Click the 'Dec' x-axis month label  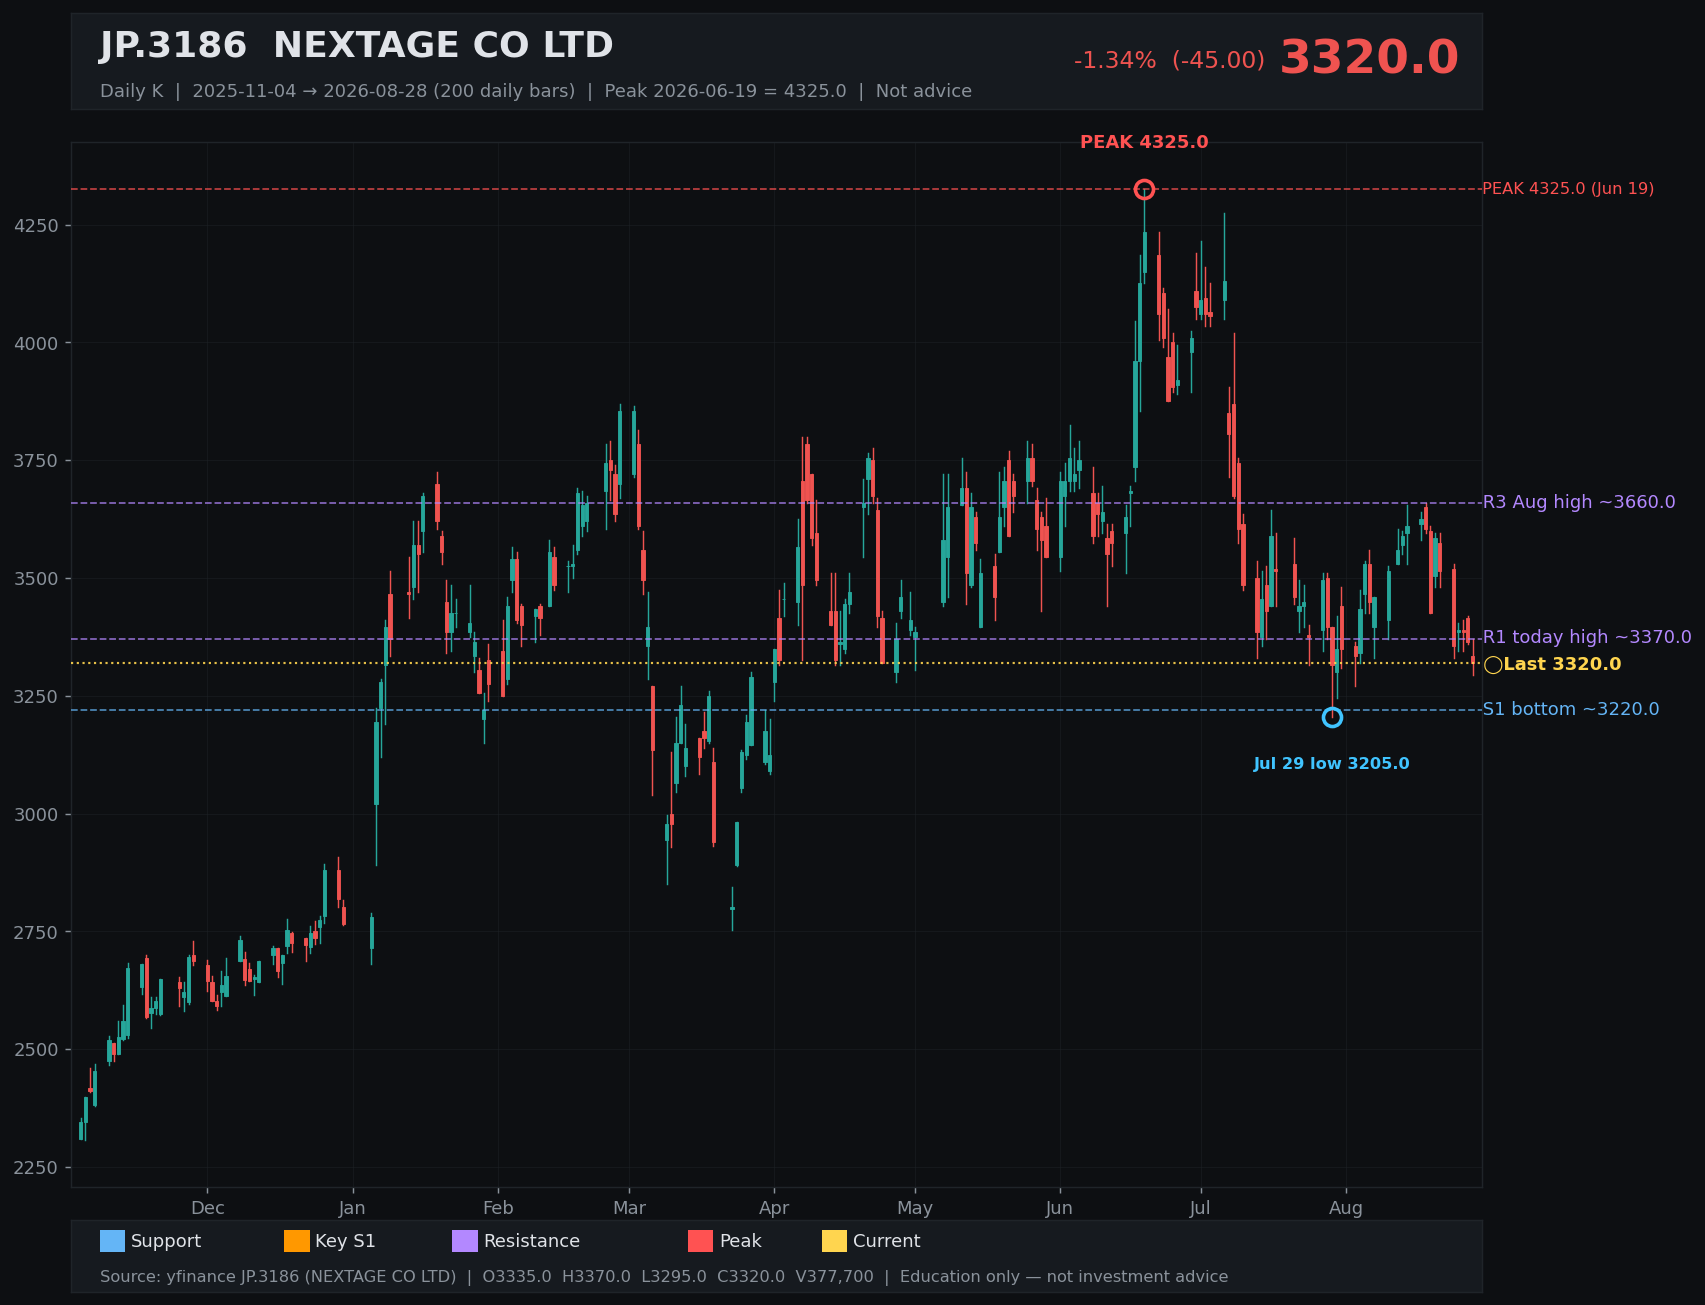tap(208, 1208)
